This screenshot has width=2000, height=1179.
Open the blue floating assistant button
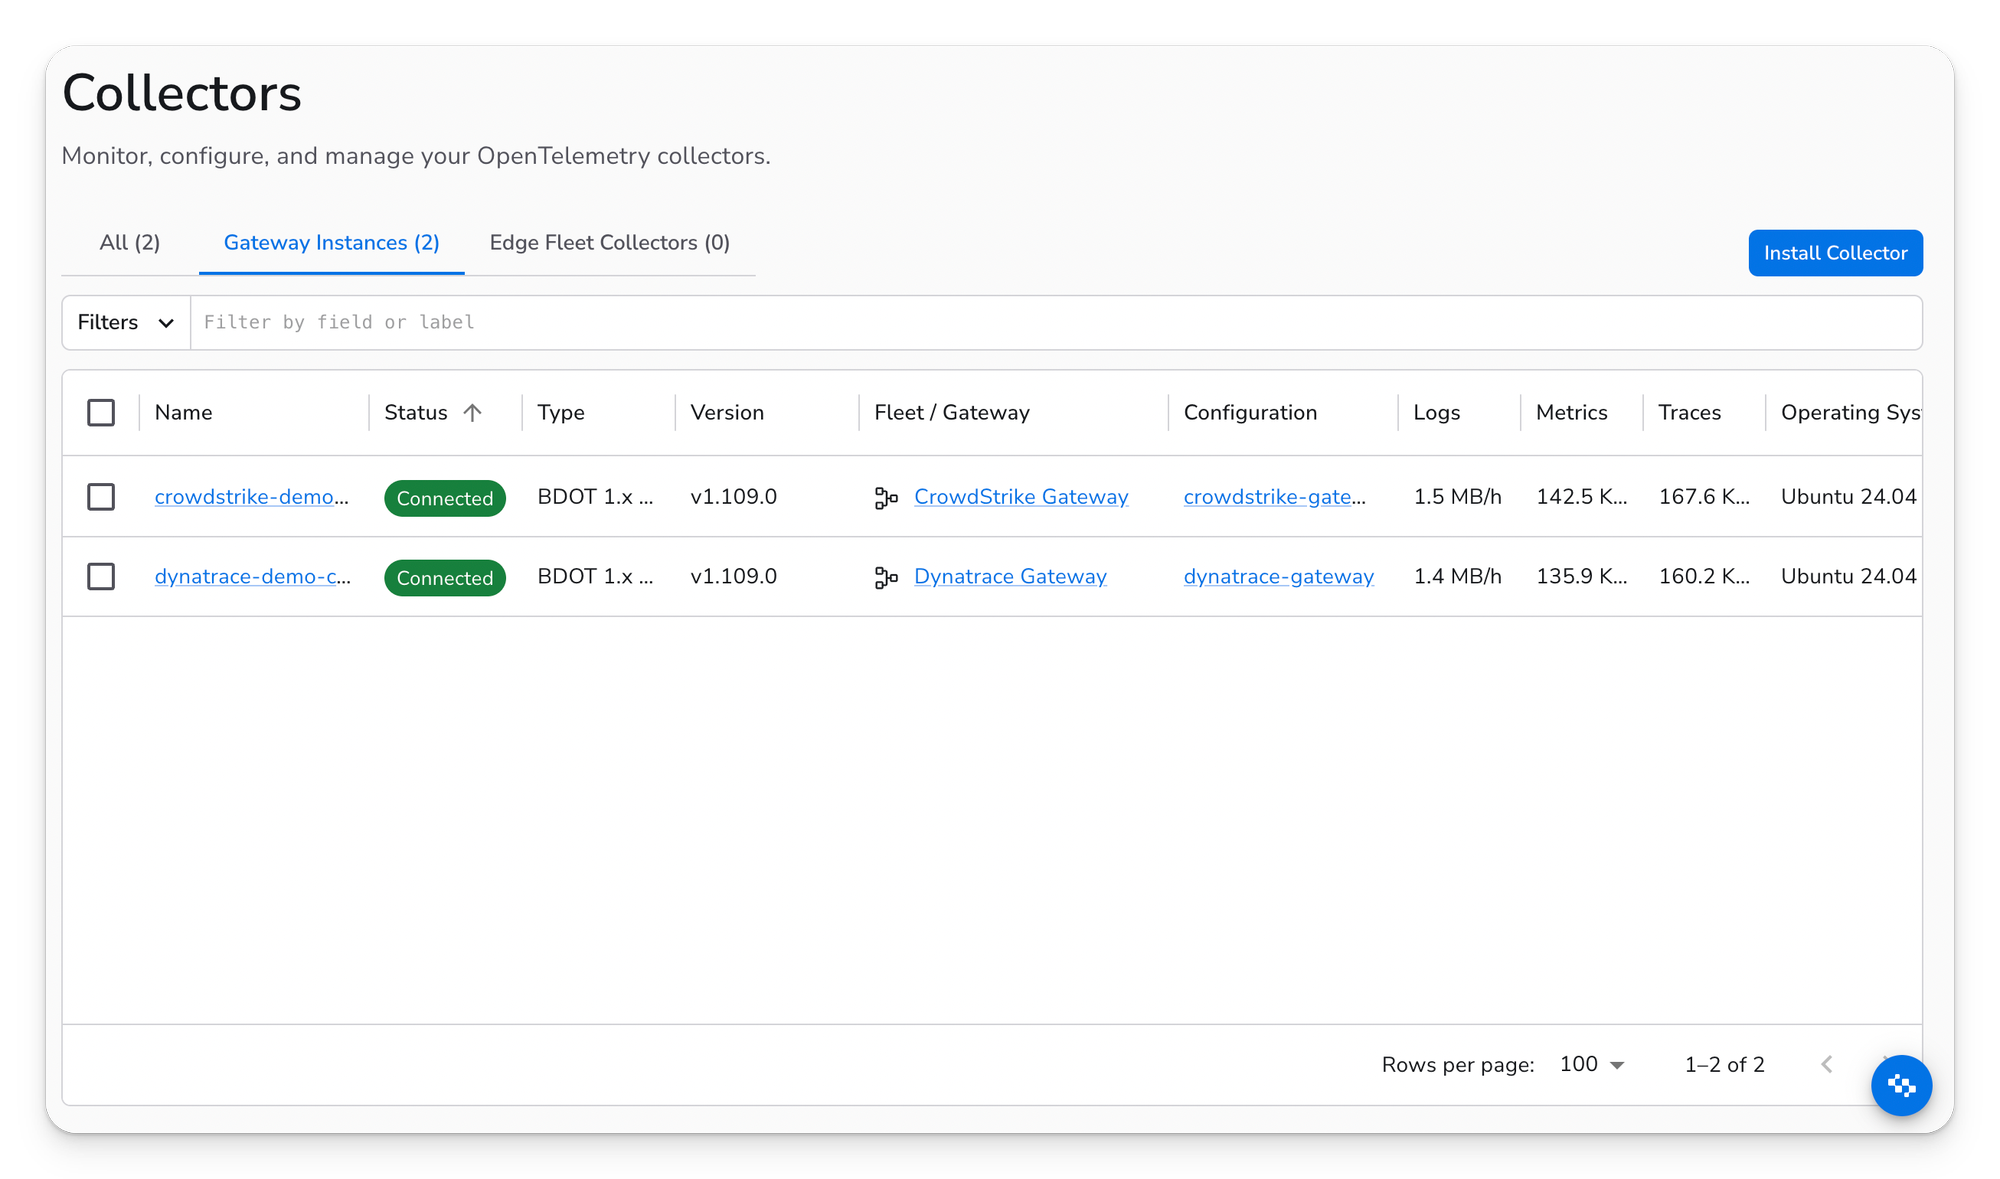tap(1901, 1085)
